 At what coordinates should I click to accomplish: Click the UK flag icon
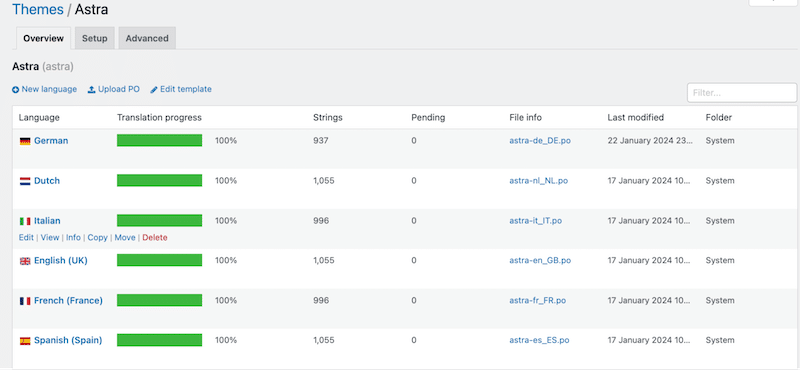click(x=25, y=261)
